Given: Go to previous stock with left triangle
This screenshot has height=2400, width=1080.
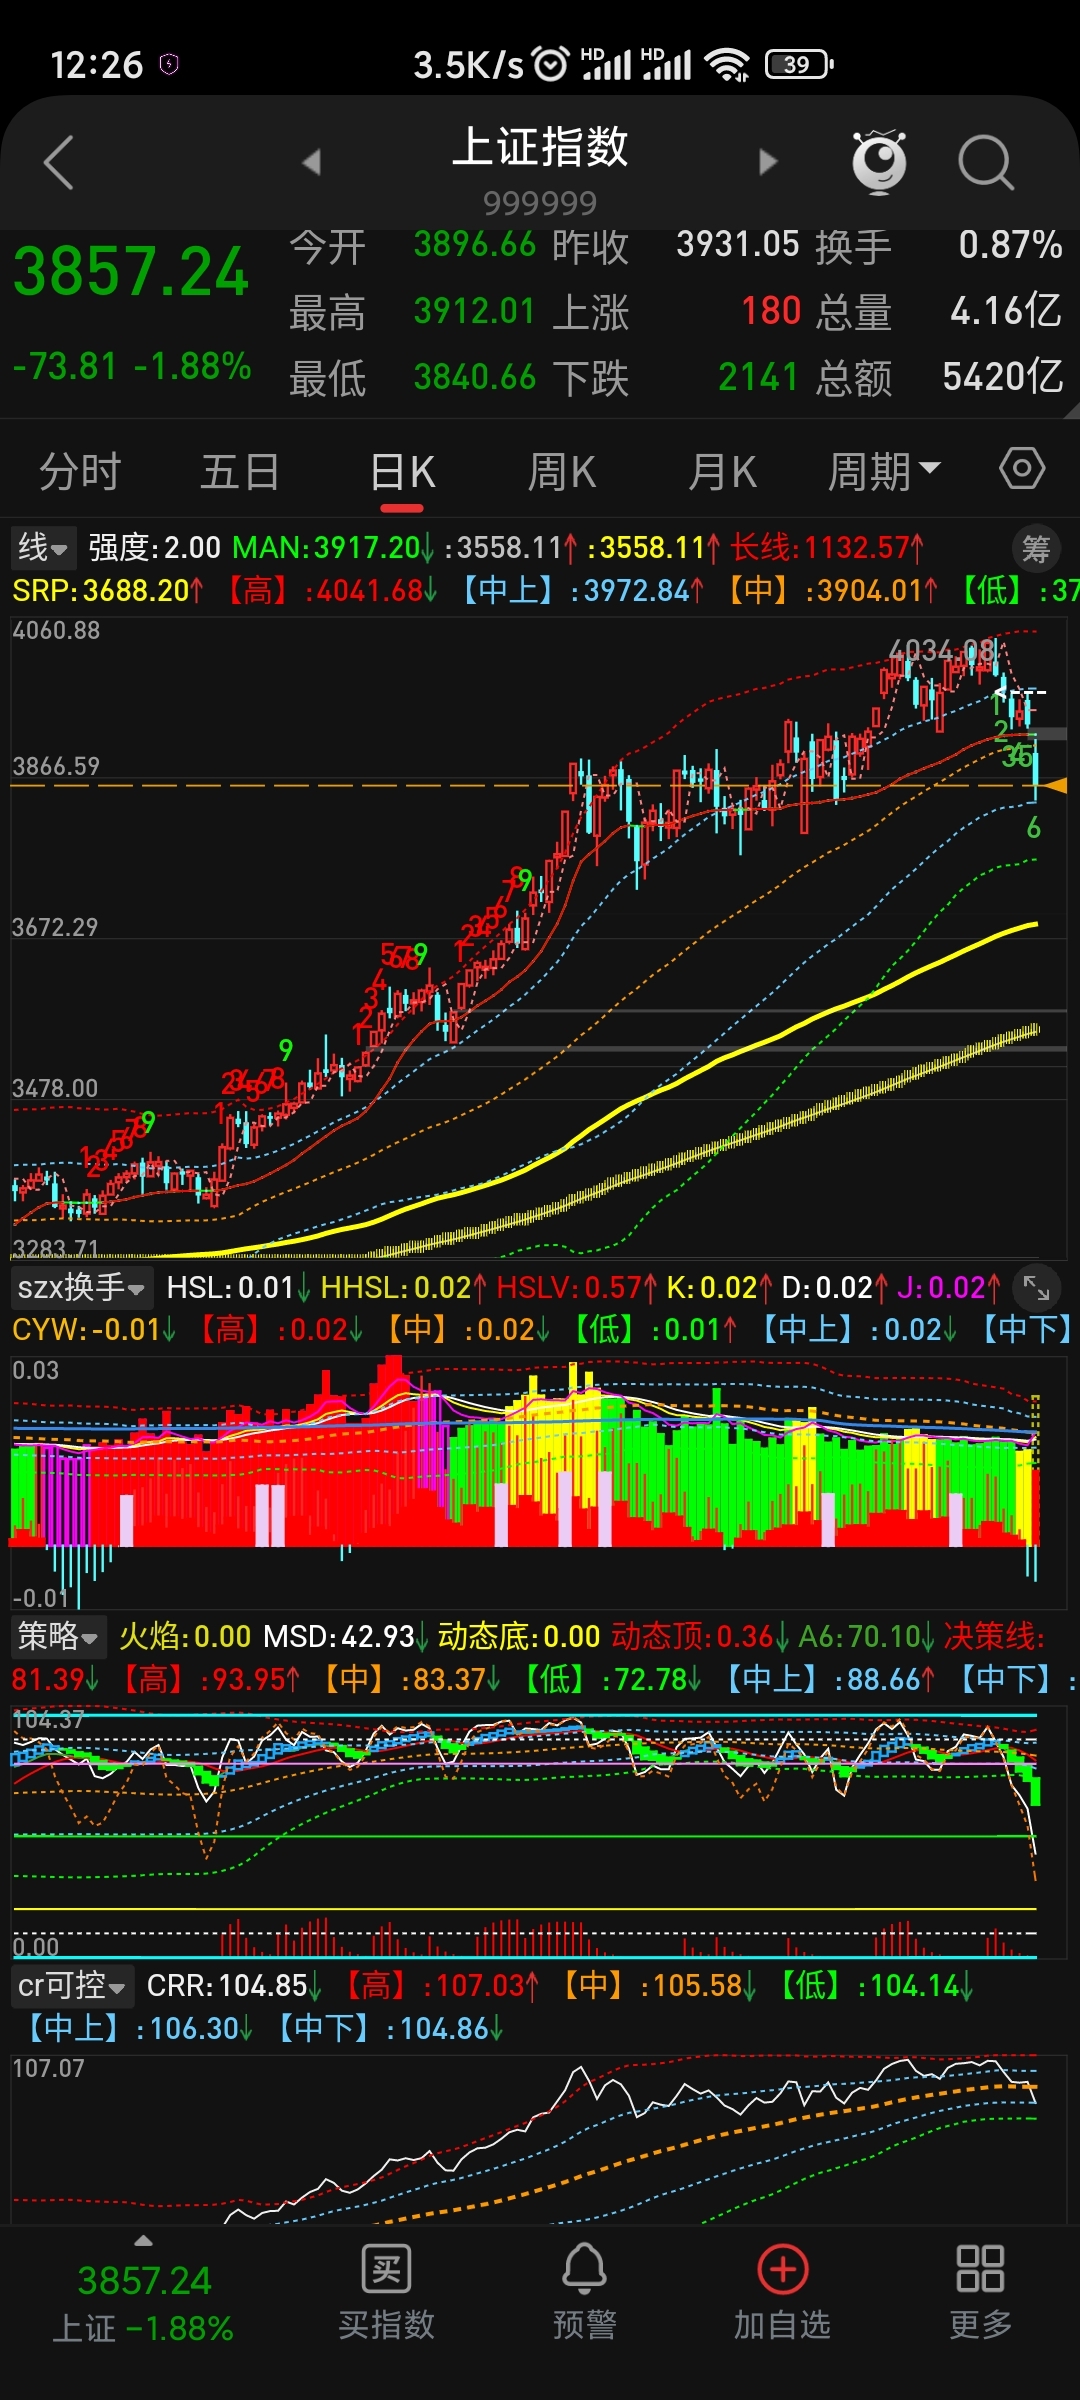Looking at the screenshot, I should (312, 162).
